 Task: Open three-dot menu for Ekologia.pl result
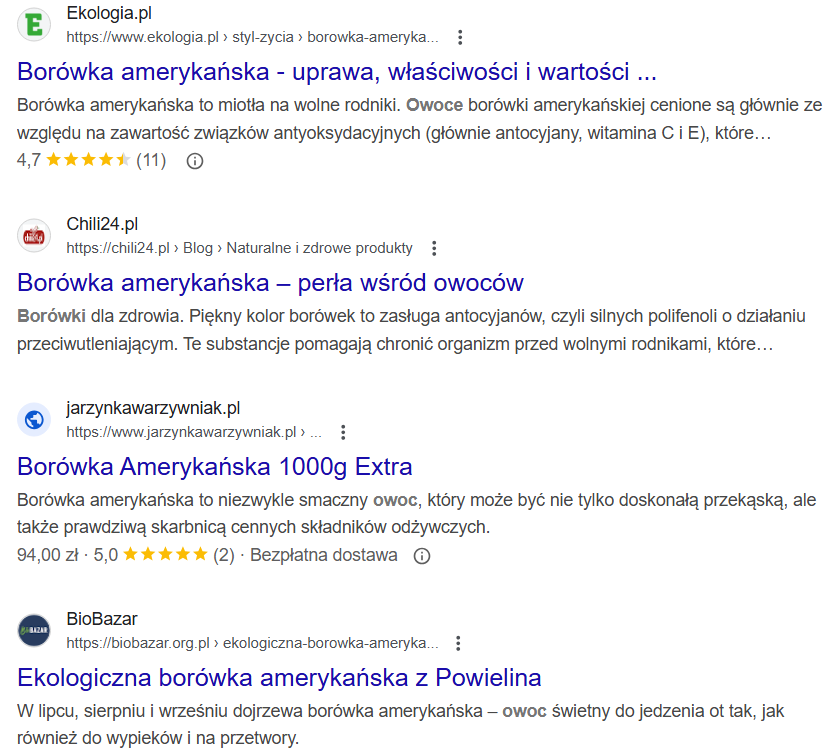(460, 38)
